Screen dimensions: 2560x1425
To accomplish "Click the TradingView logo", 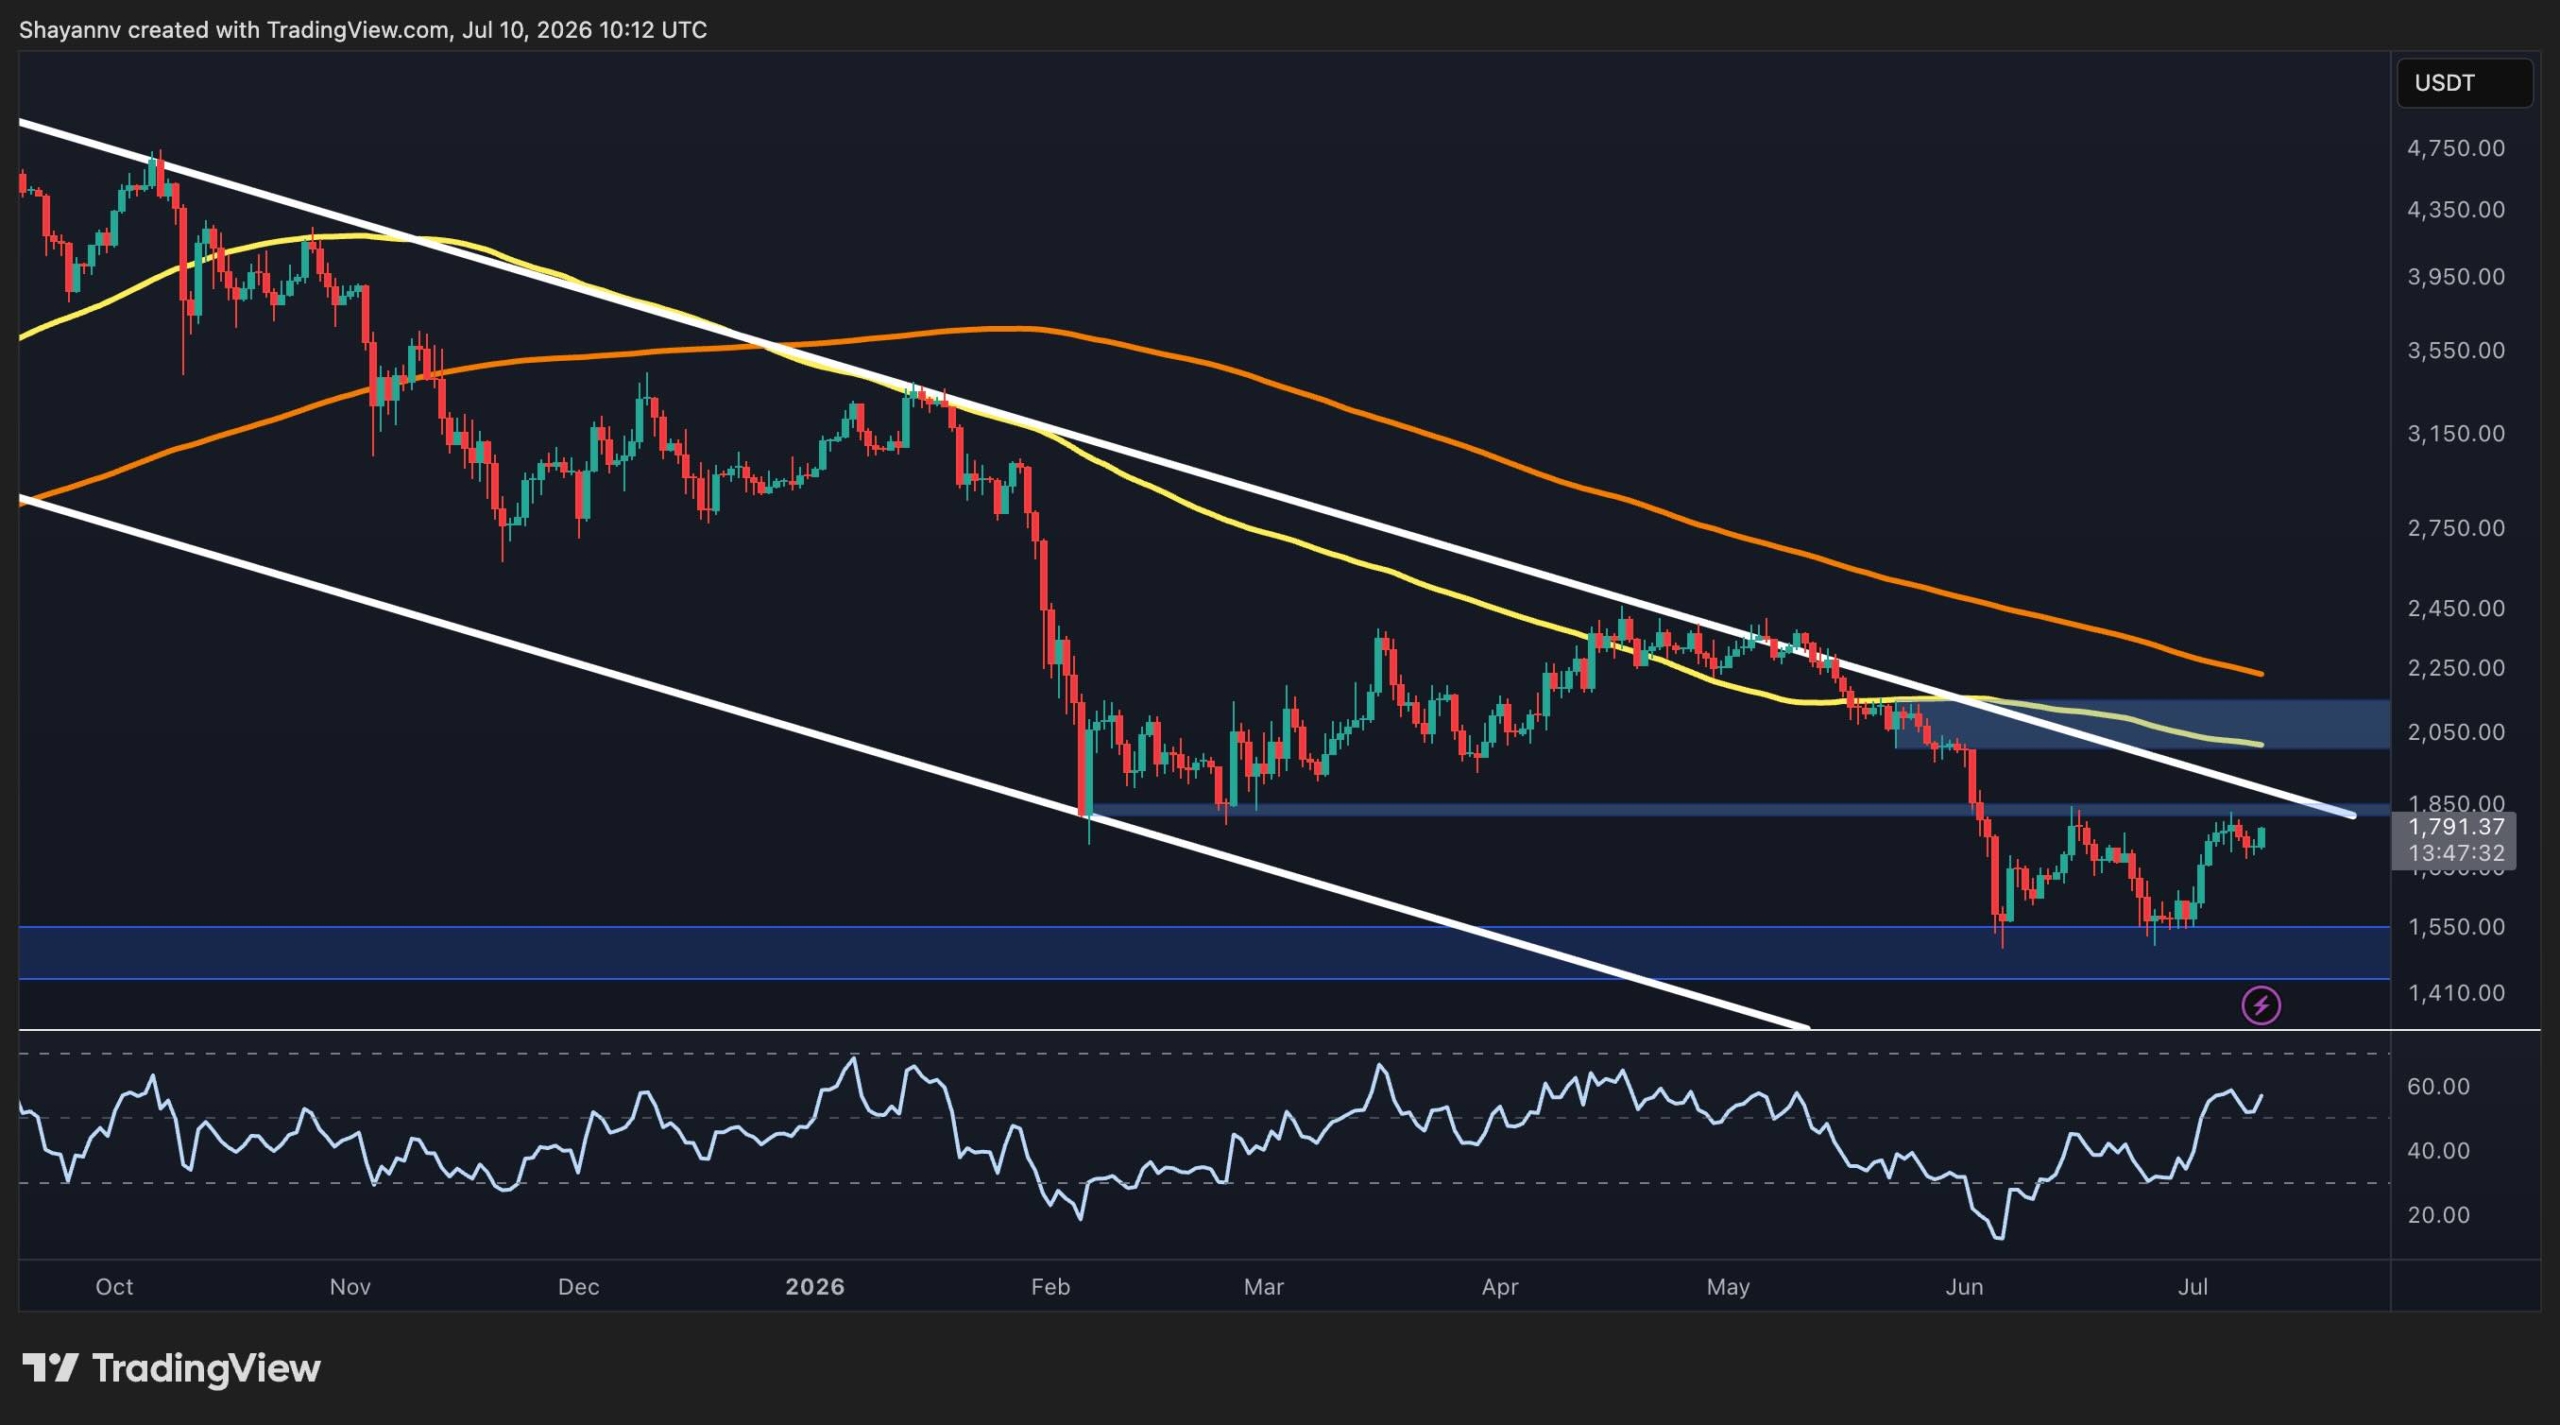I will (x=171, y=1367).
